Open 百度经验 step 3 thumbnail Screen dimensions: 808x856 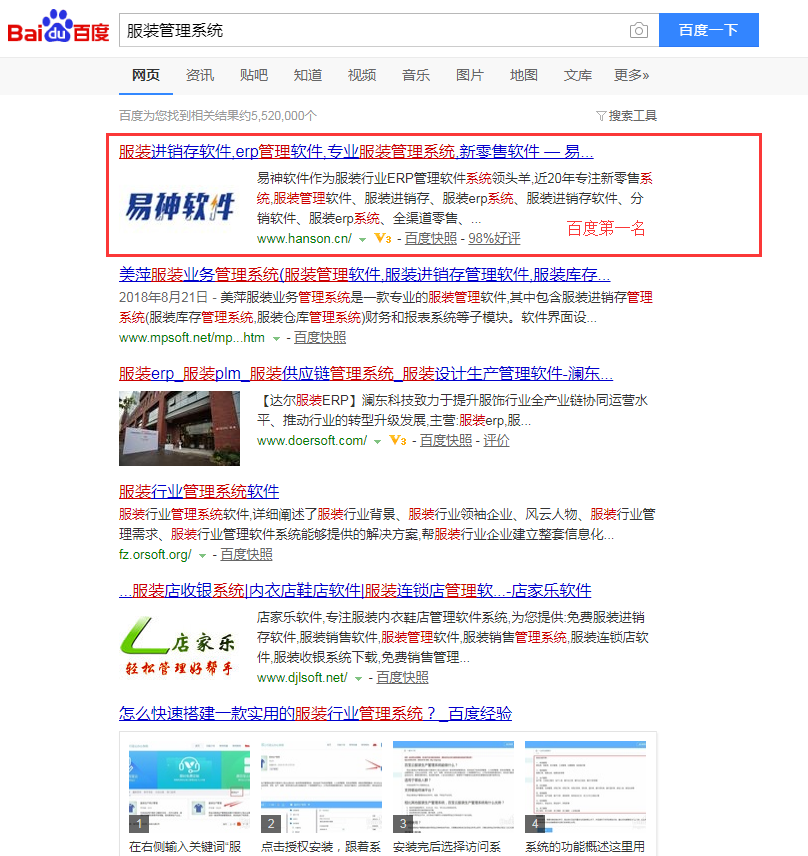pyautogui.click(x=454, y=788)
